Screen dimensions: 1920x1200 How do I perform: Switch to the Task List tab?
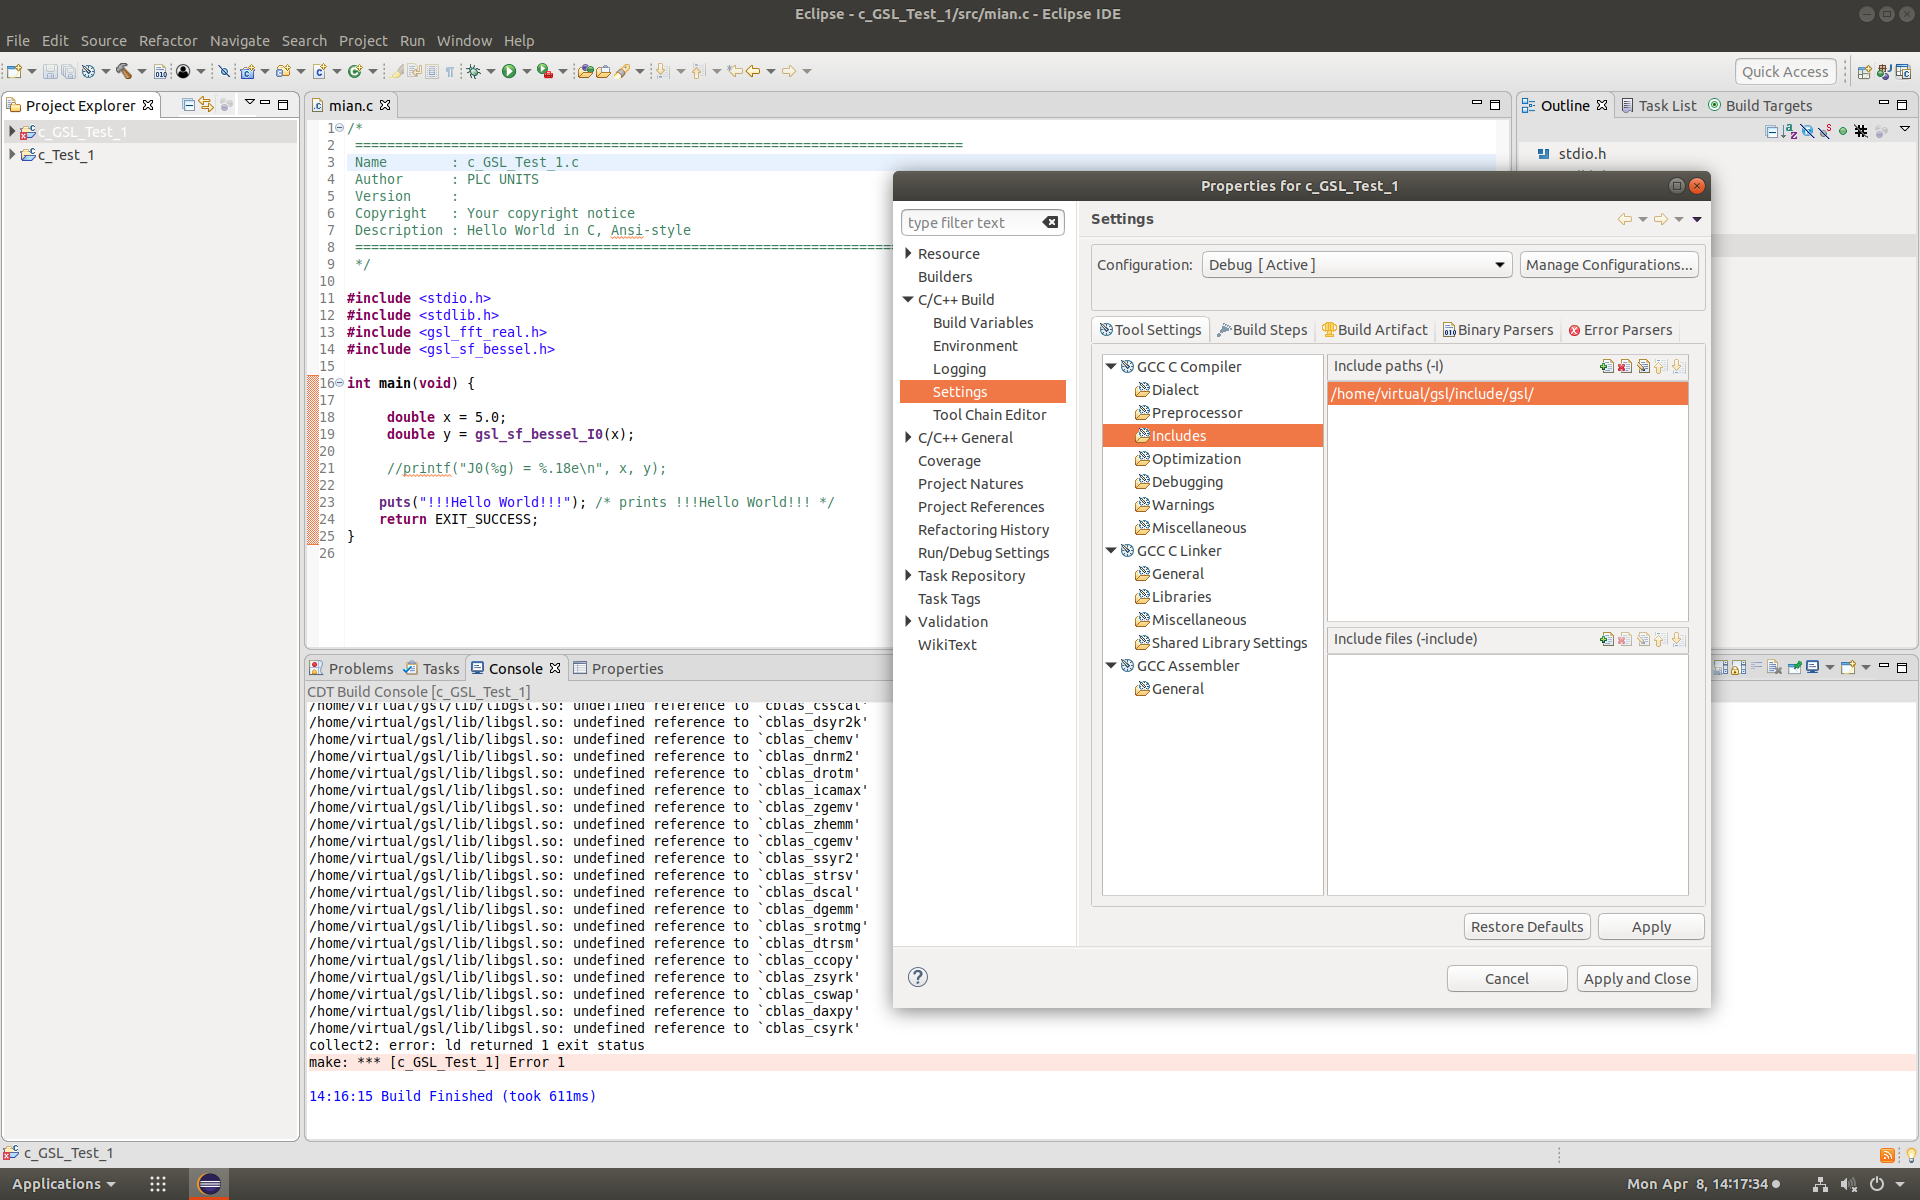click(x=1659, y=106)
